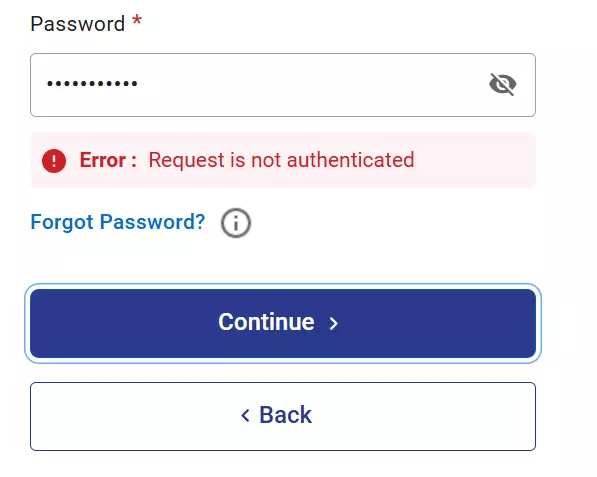Click the word Back on the outlined button
This screenshot has height=477, width=597.
pos(286,415)
